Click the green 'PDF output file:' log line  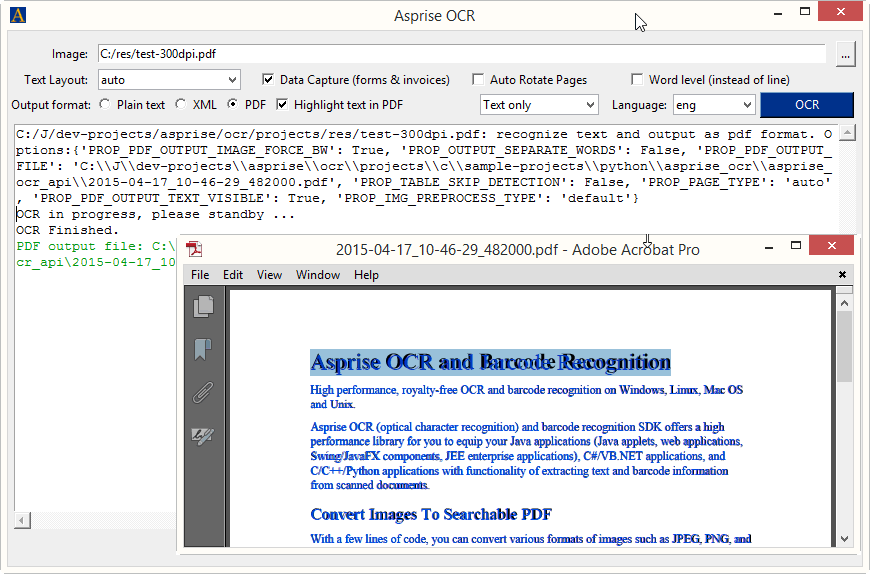tap(95, 246)
